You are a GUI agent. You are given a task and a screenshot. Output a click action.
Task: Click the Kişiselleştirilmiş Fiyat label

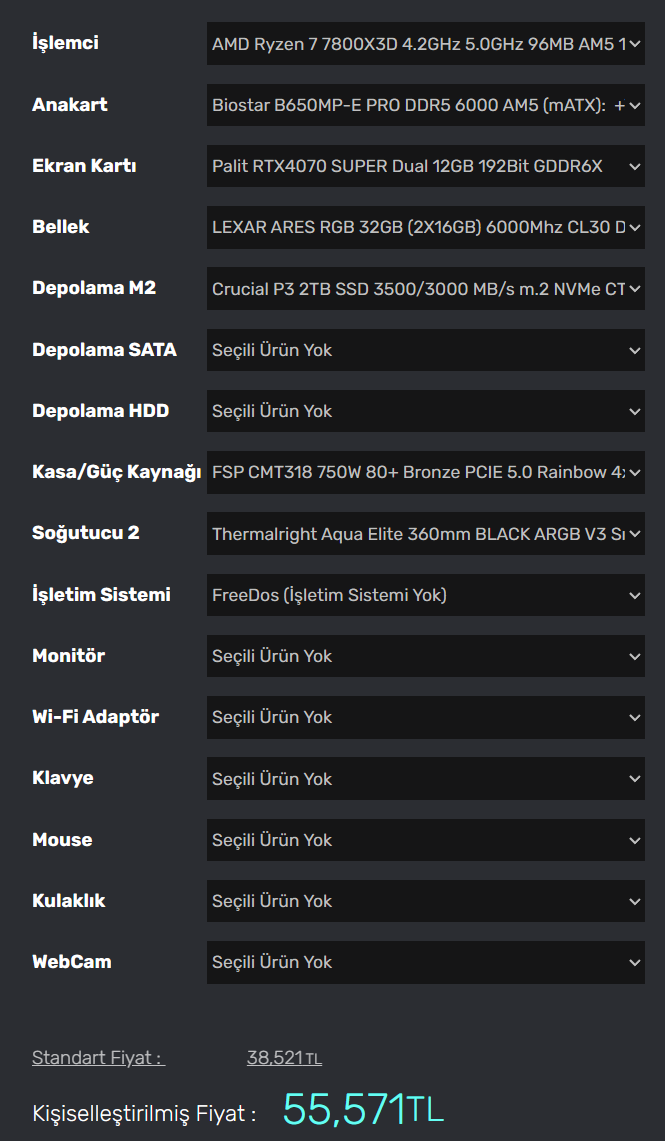[144, 1113]
